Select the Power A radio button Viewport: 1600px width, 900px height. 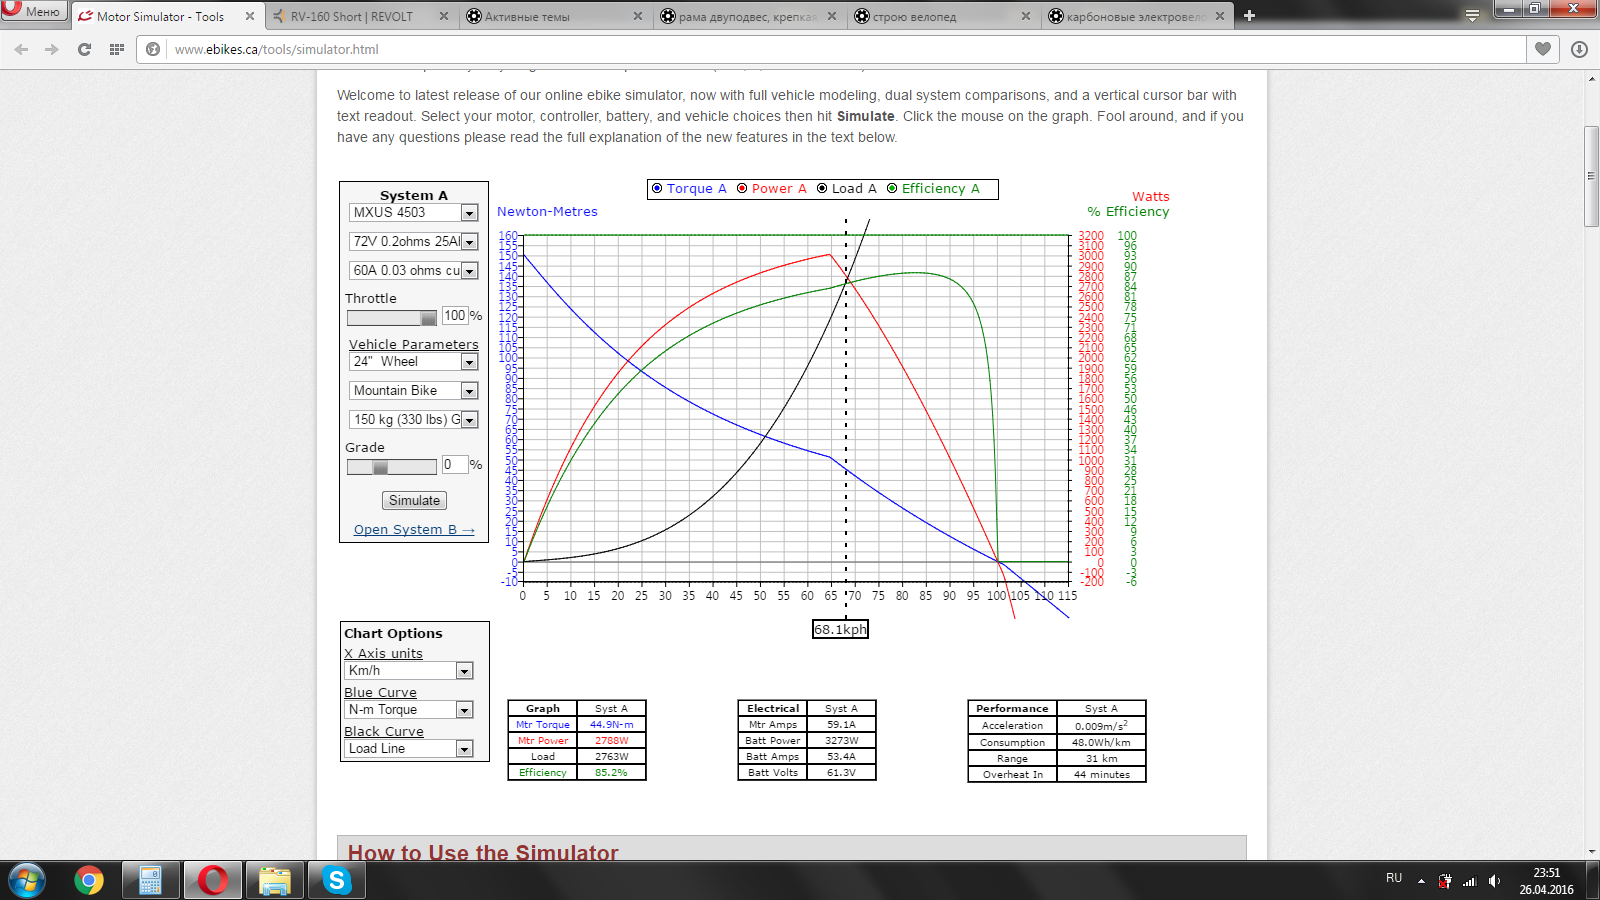tap(742, 188)
